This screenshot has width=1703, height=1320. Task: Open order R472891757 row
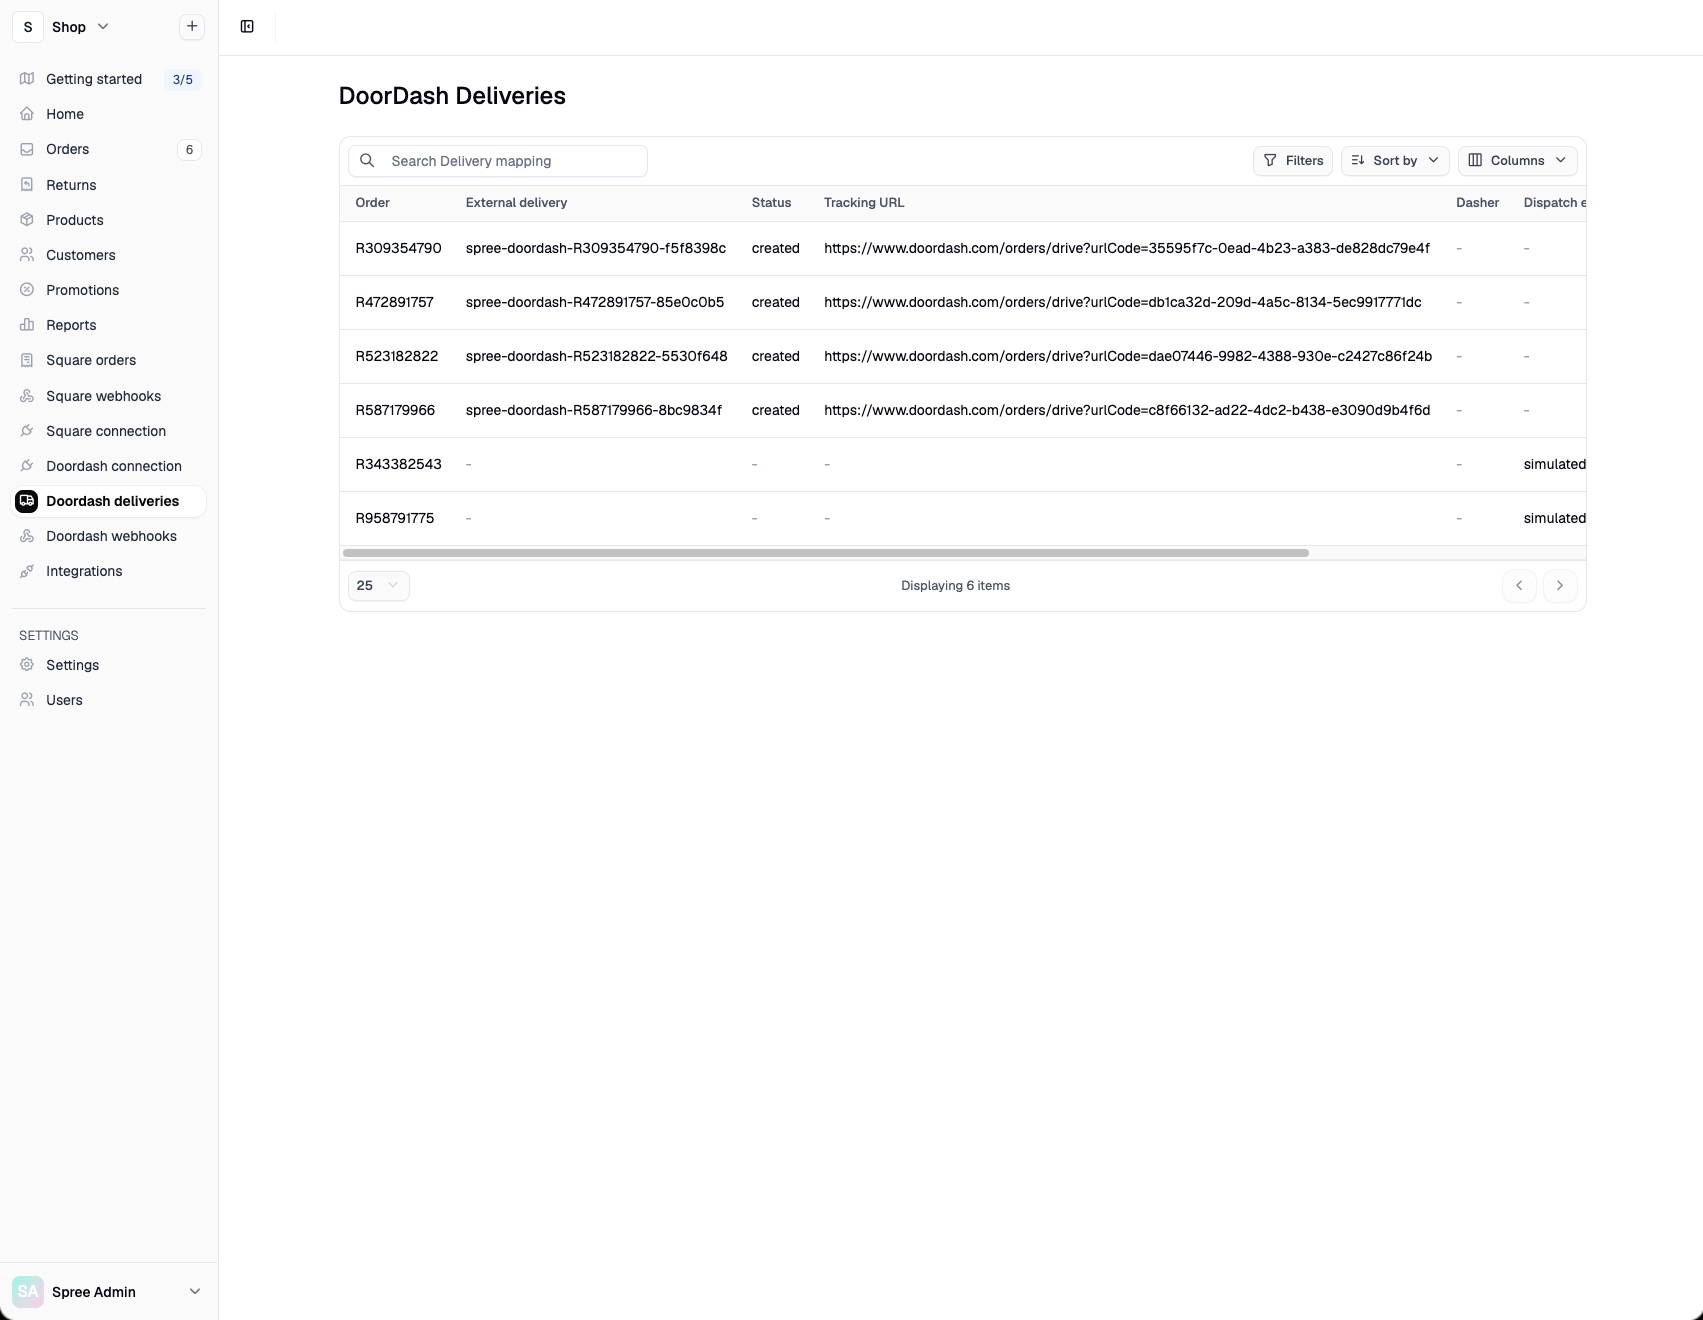click(x=963, y=302)
